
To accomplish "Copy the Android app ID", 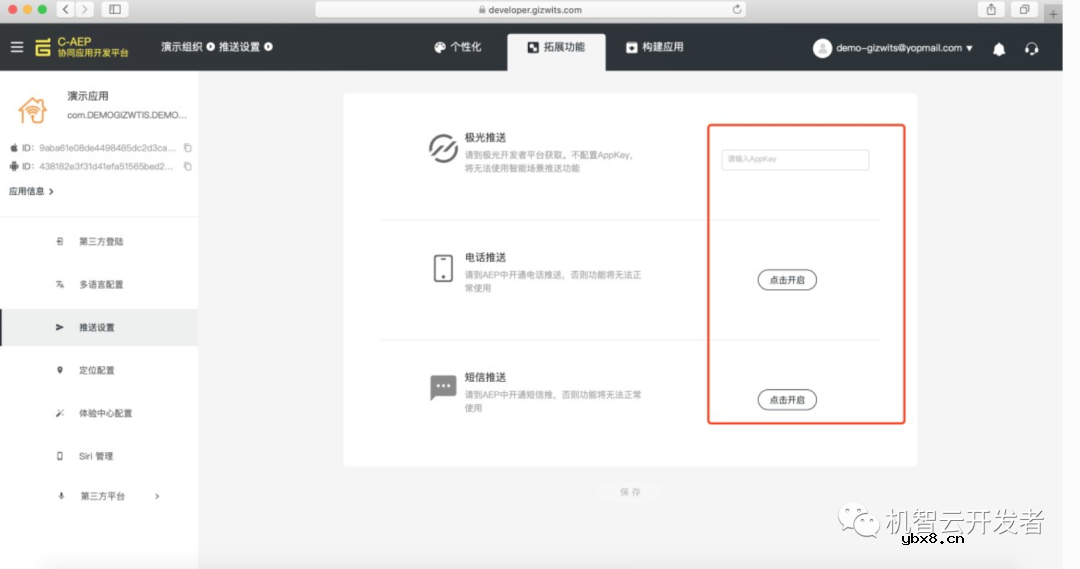I will point(187,166).
